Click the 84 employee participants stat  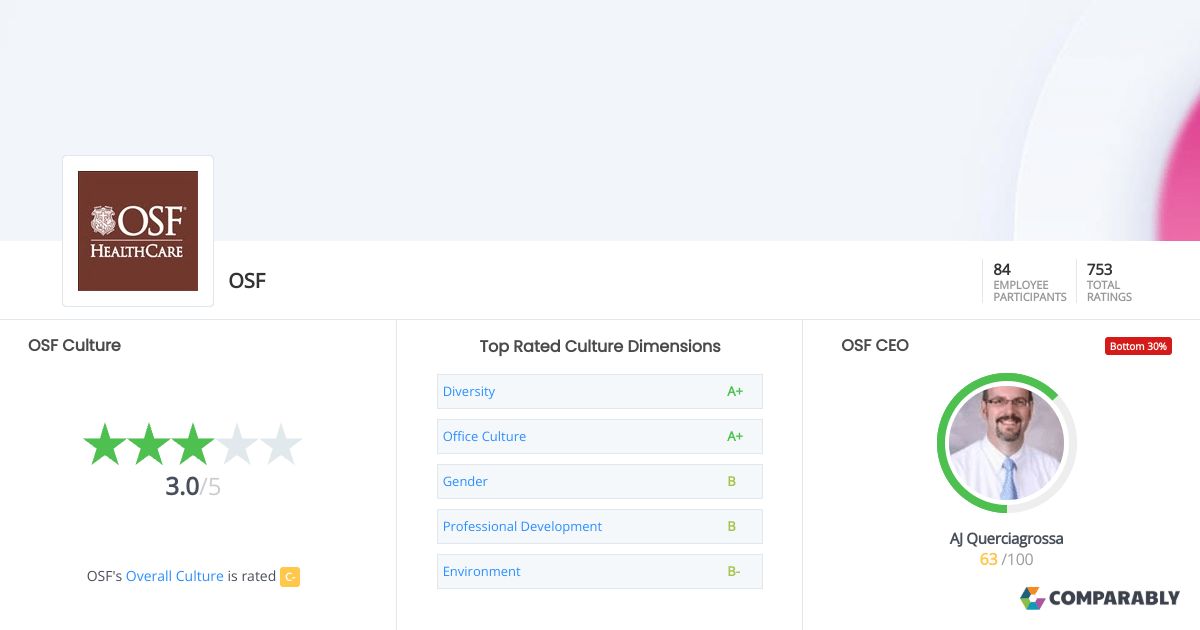pos(1029,283)
